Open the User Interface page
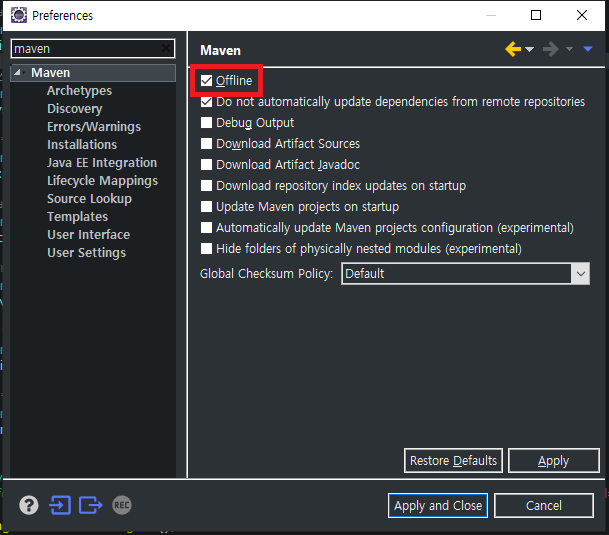The image size is (609, 535). click(x=89, y=235)
